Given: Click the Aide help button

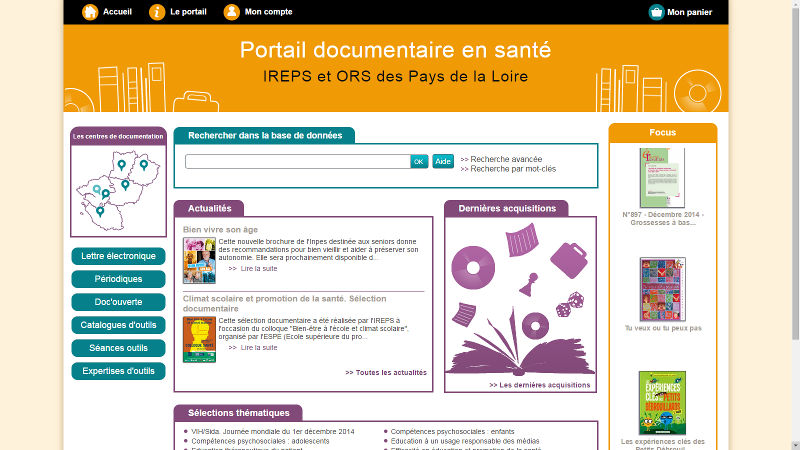Looking at the screenshot, I should click(443, 161).
